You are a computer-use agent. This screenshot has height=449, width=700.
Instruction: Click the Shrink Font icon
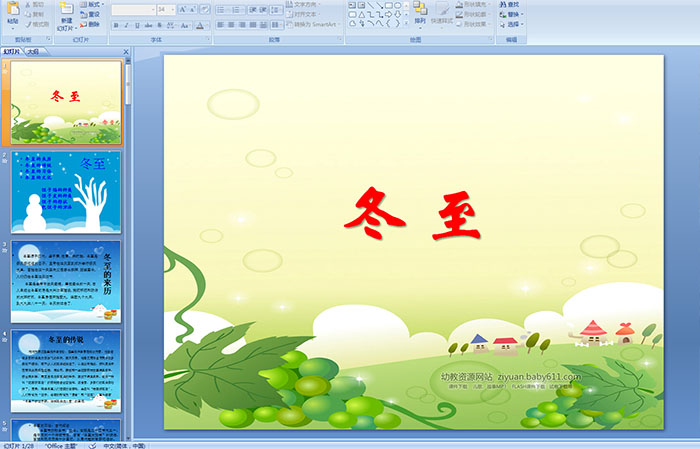click(x=192, y=9)
